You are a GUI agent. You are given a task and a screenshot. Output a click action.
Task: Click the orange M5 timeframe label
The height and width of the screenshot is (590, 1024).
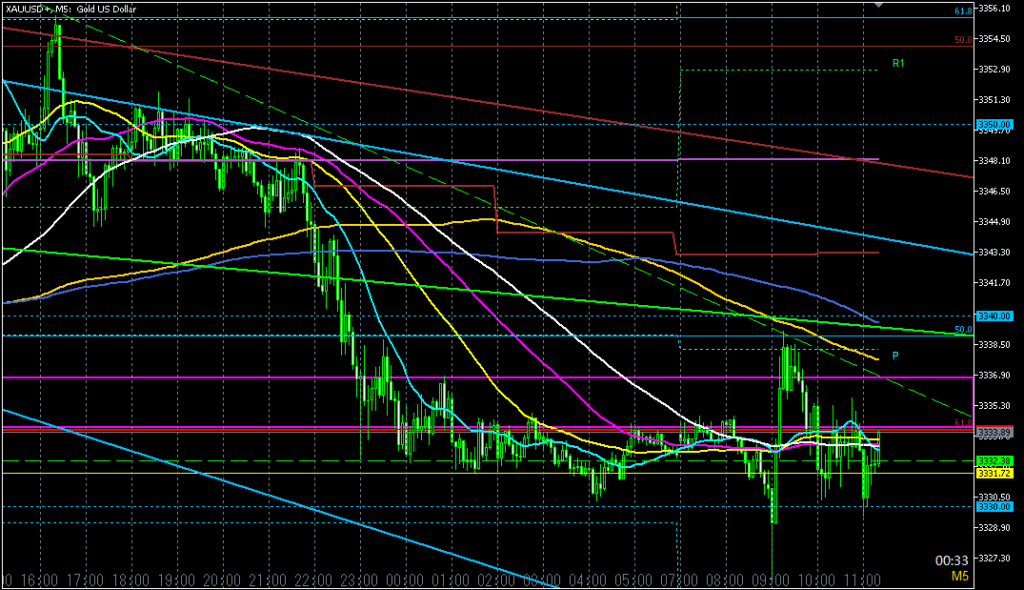(x=959, y=576)
